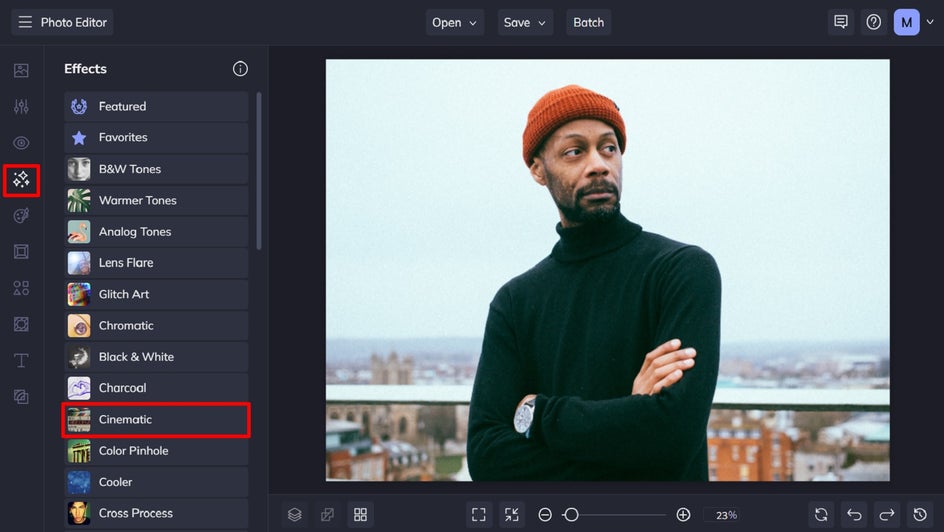
Task: Open the account profile M dropdown
Action: (x=913, y=22)
